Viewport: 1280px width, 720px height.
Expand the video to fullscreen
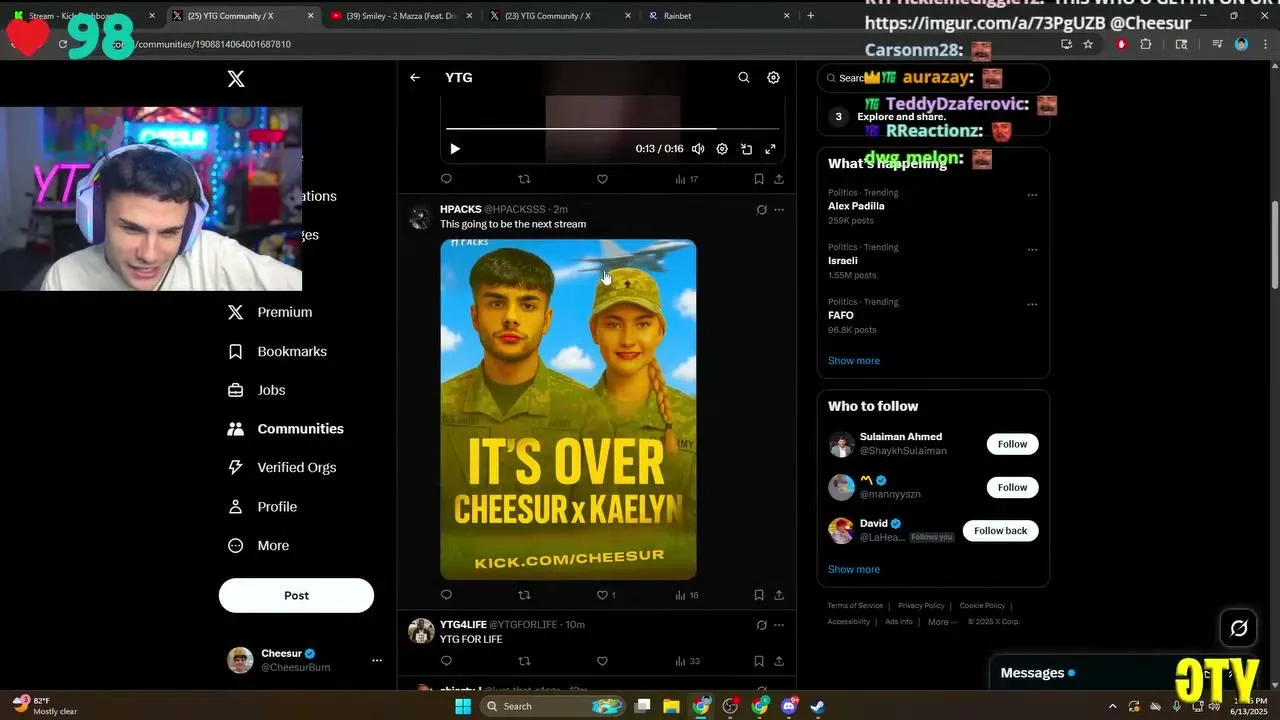pos(770,149)
